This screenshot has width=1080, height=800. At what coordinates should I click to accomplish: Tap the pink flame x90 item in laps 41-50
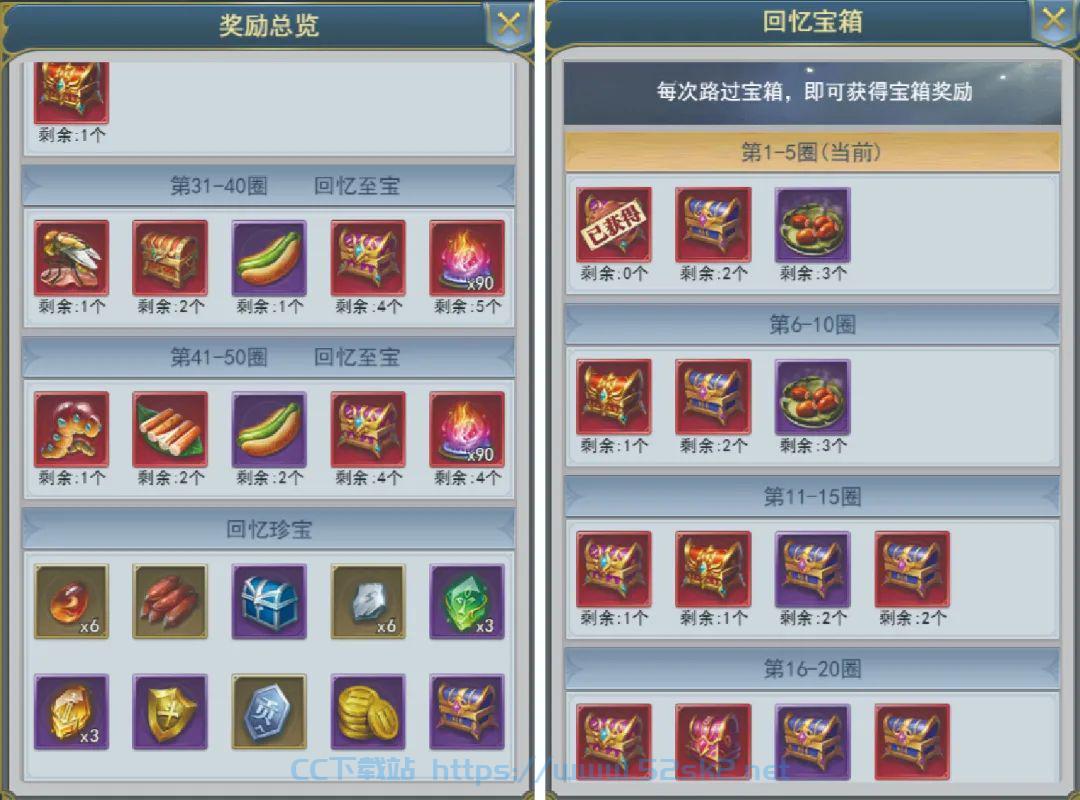(467, 429)
